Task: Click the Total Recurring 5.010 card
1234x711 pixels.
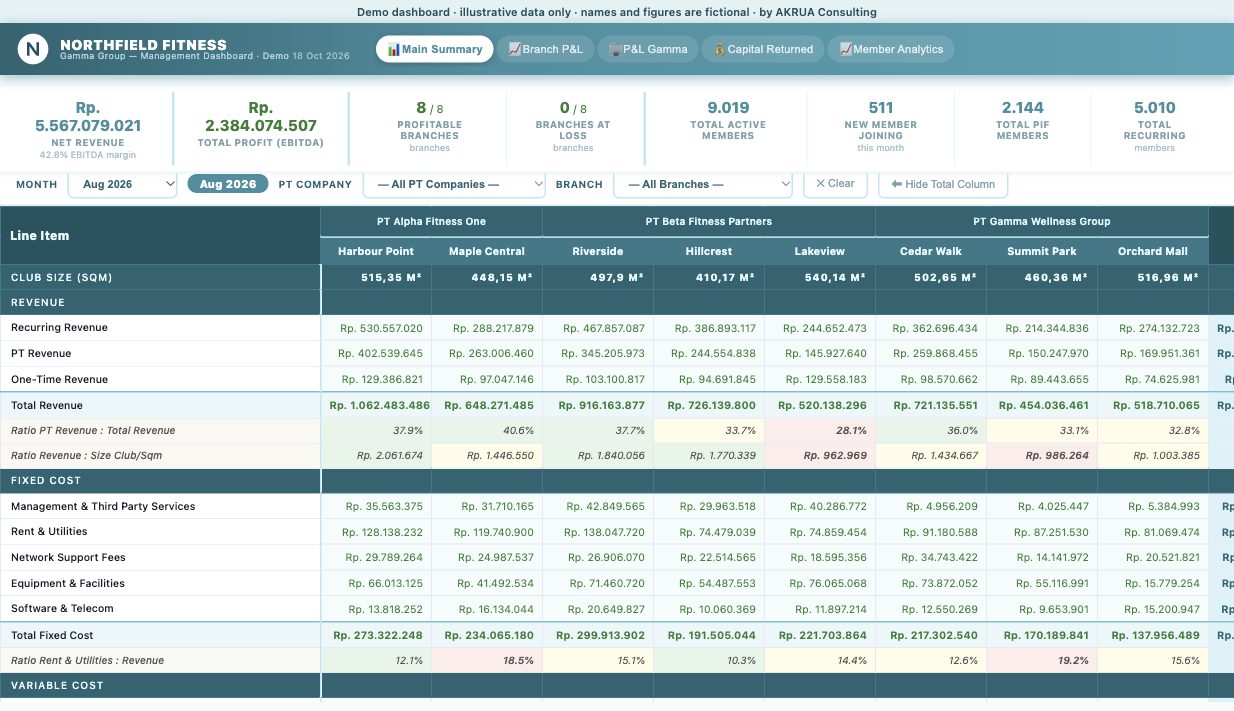Action: [x=1155, y=127]
